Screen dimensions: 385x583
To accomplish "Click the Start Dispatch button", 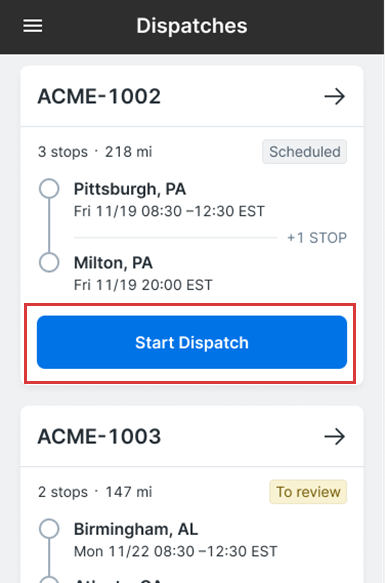I will 192,342.
